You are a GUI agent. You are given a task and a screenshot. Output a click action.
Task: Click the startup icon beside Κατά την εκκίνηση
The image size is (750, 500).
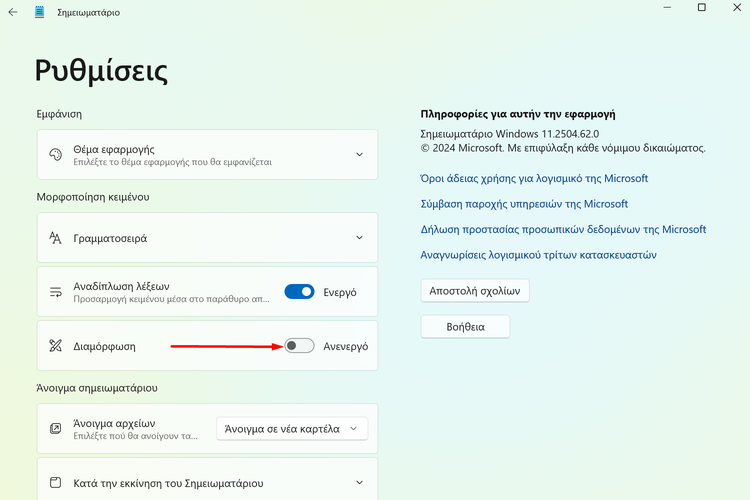55,482
